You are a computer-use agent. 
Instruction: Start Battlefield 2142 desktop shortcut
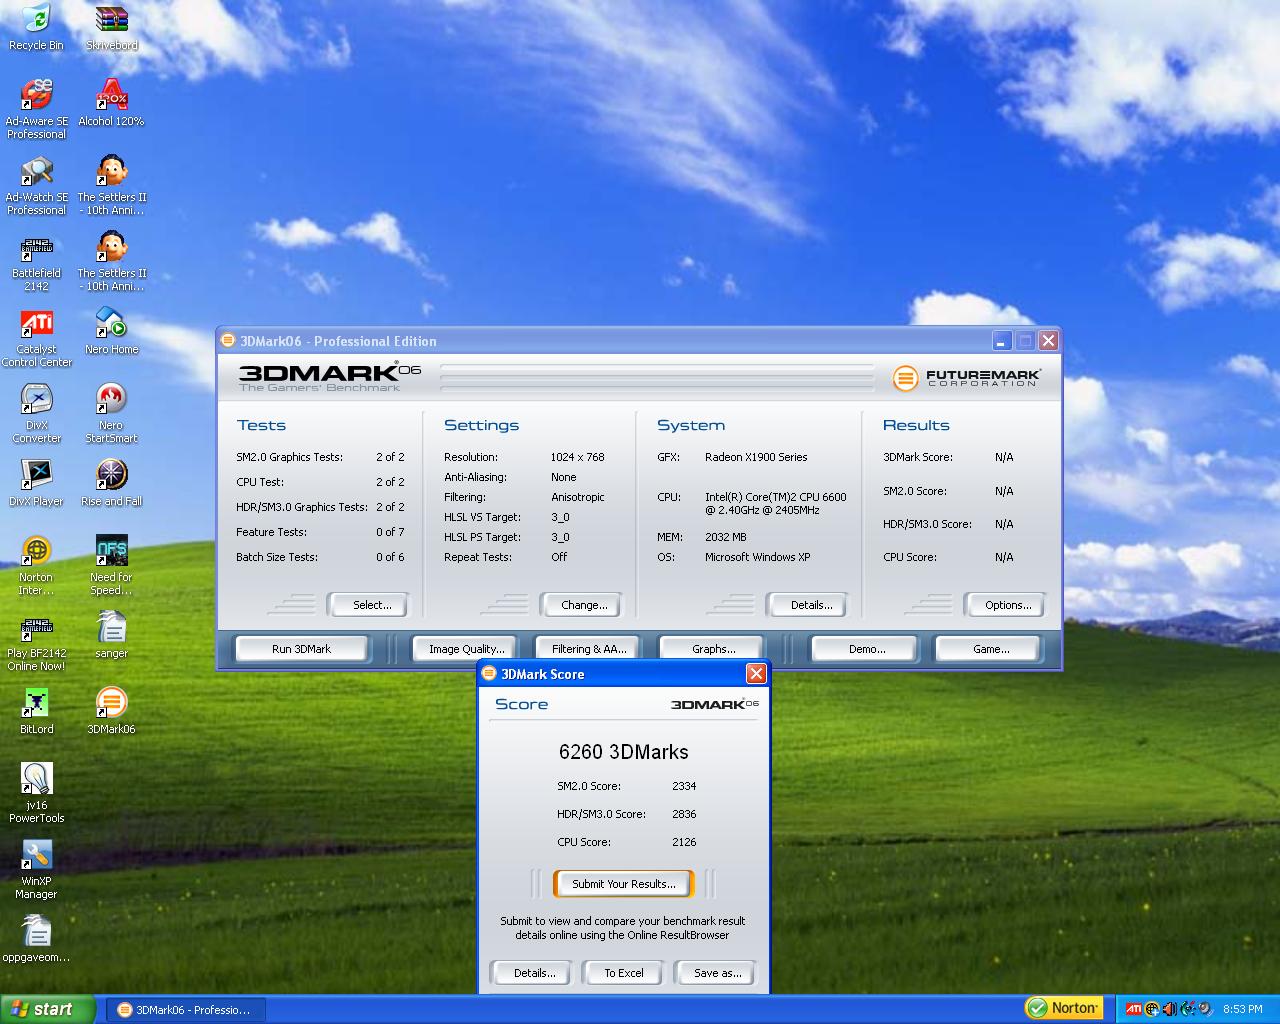click(x=36, y=261)
